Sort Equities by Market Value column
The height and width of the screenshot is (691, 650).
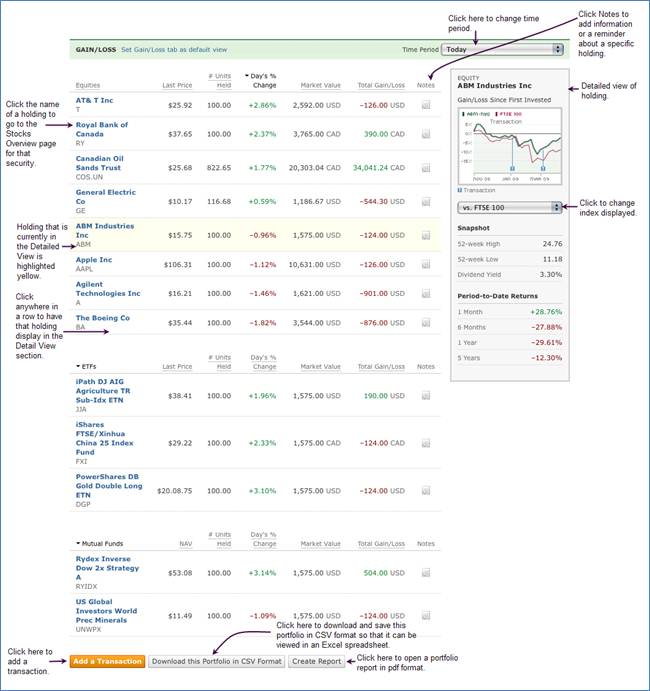click(320, 85)
